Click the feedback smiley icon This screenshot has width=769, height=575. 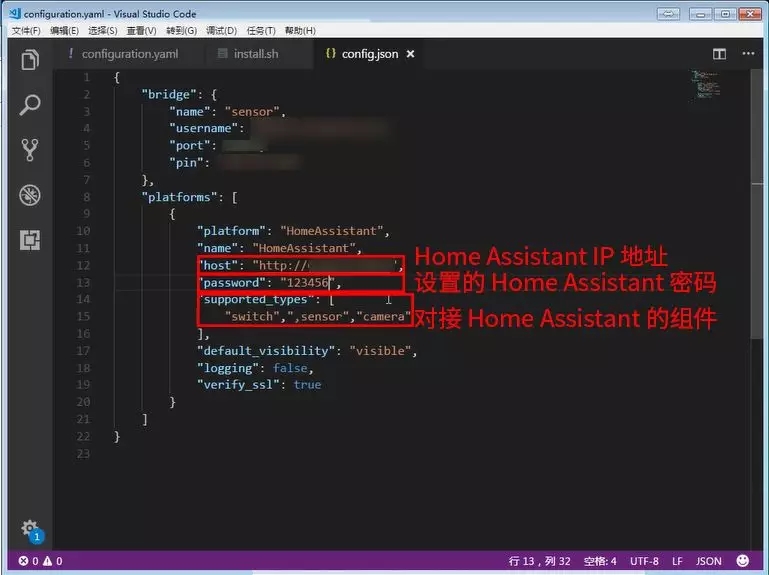pyautogui.click(x=743, y=560)
